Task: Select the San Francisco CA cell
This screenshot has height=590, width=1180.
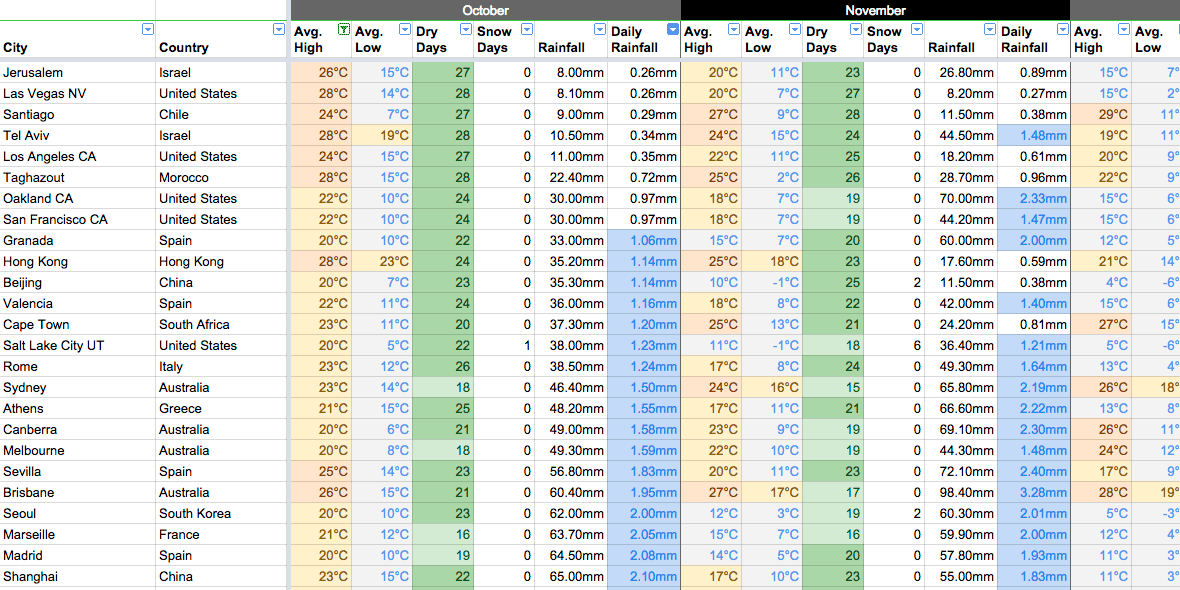Action: tap(78, 220)
